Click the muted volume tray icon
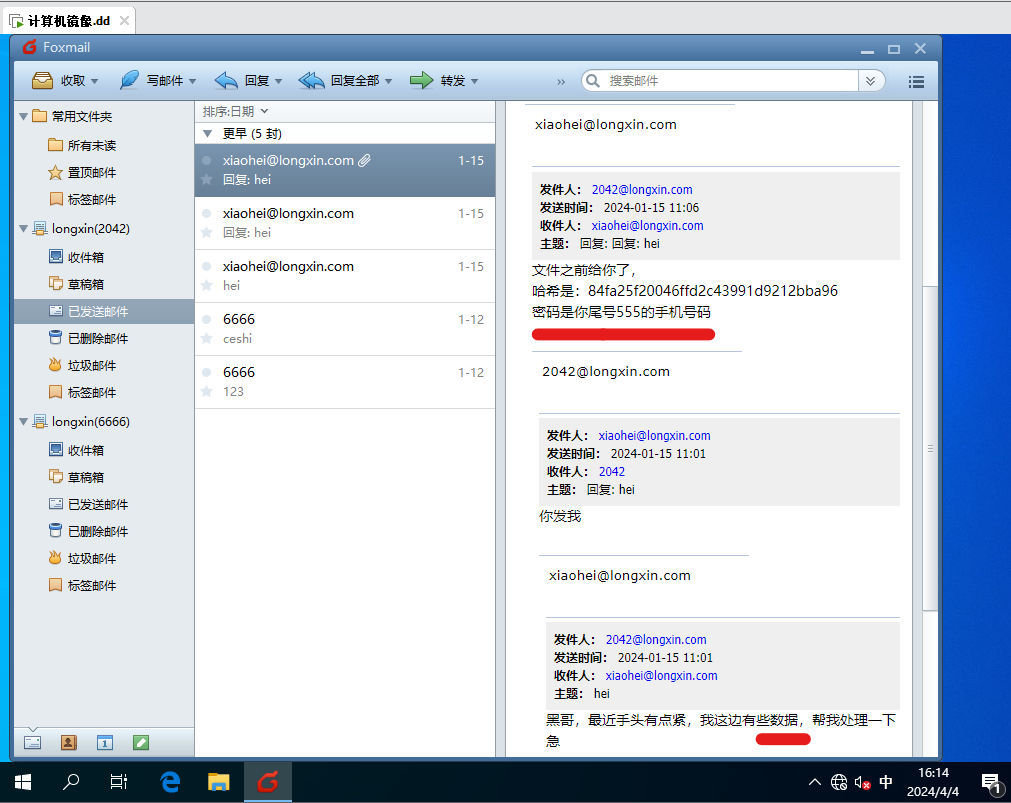Viewport: 1011px width, 803px height. coord(862,783)
